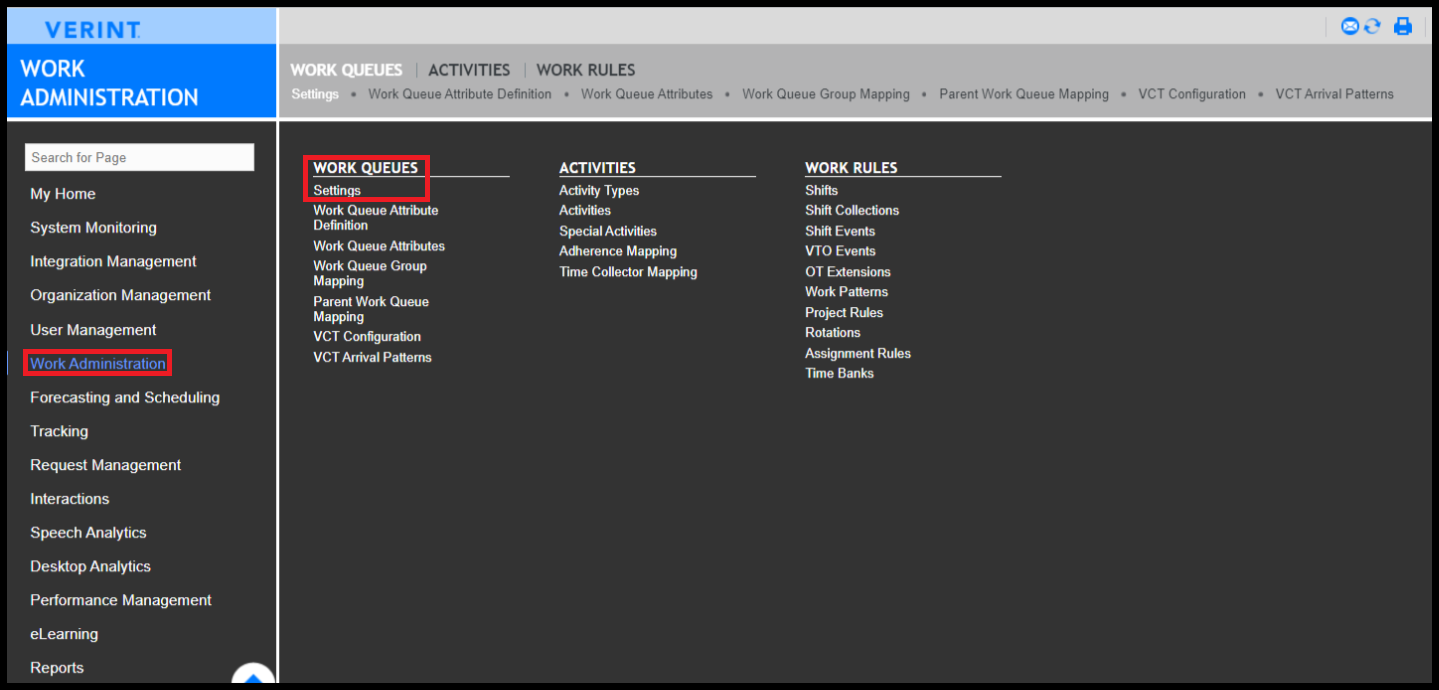Open Shift Events link
Viewport: 1439px width, 690px height.
coord(840,231)
